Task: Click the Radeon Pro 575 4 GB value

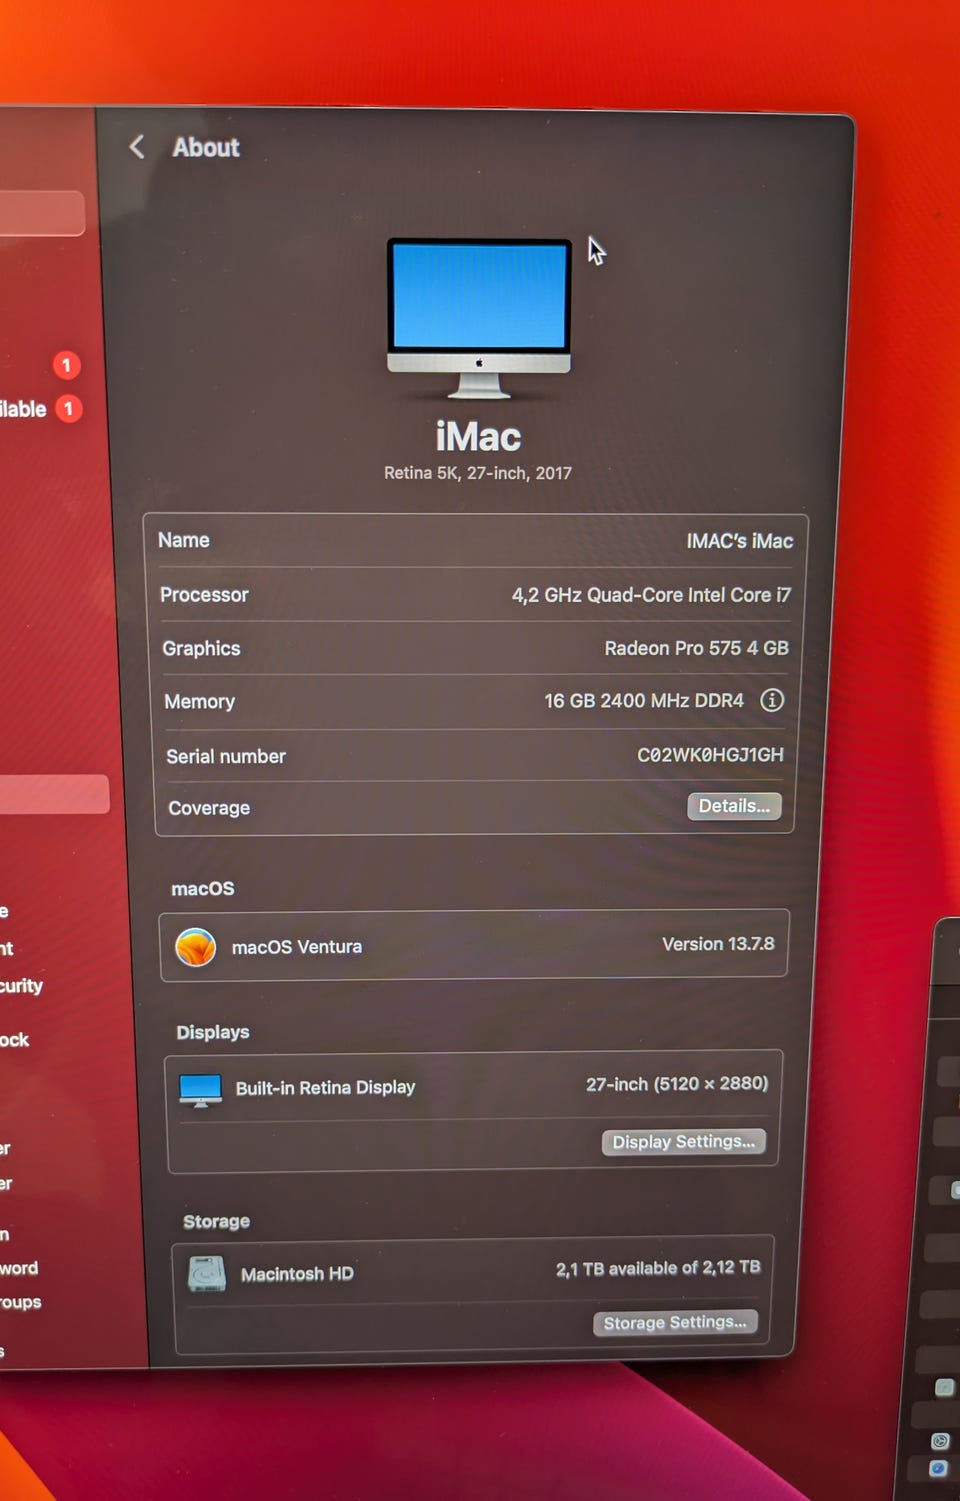Action: tap(697, 648)
